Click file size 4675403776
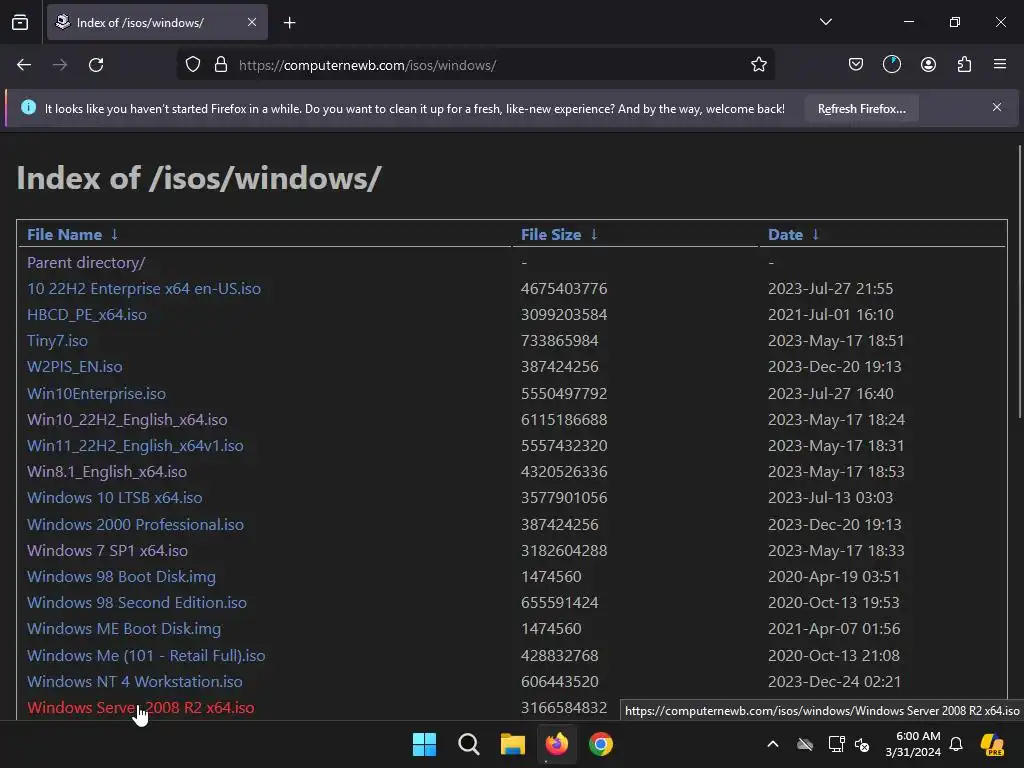This screenshot has width=1024, height=768. [x=564, y=289]
